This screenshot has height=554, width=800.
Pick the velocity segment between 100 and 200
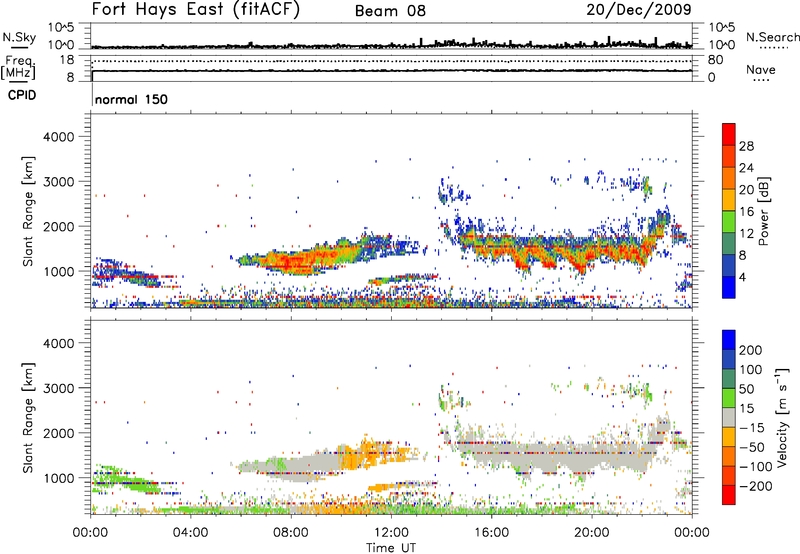pyautogui.click(x=729, y=359)
